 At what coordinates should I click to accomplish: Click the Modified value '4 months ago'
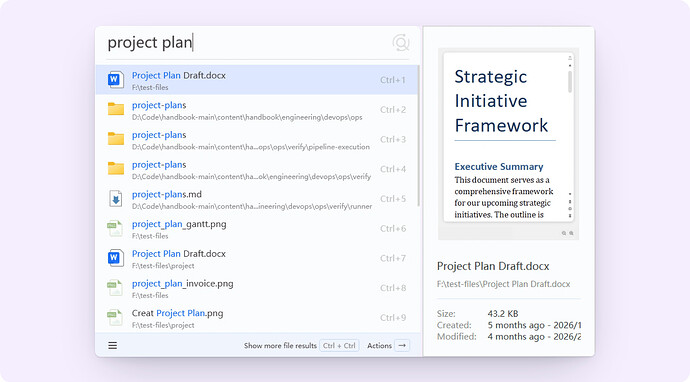(x=517, y=337)
